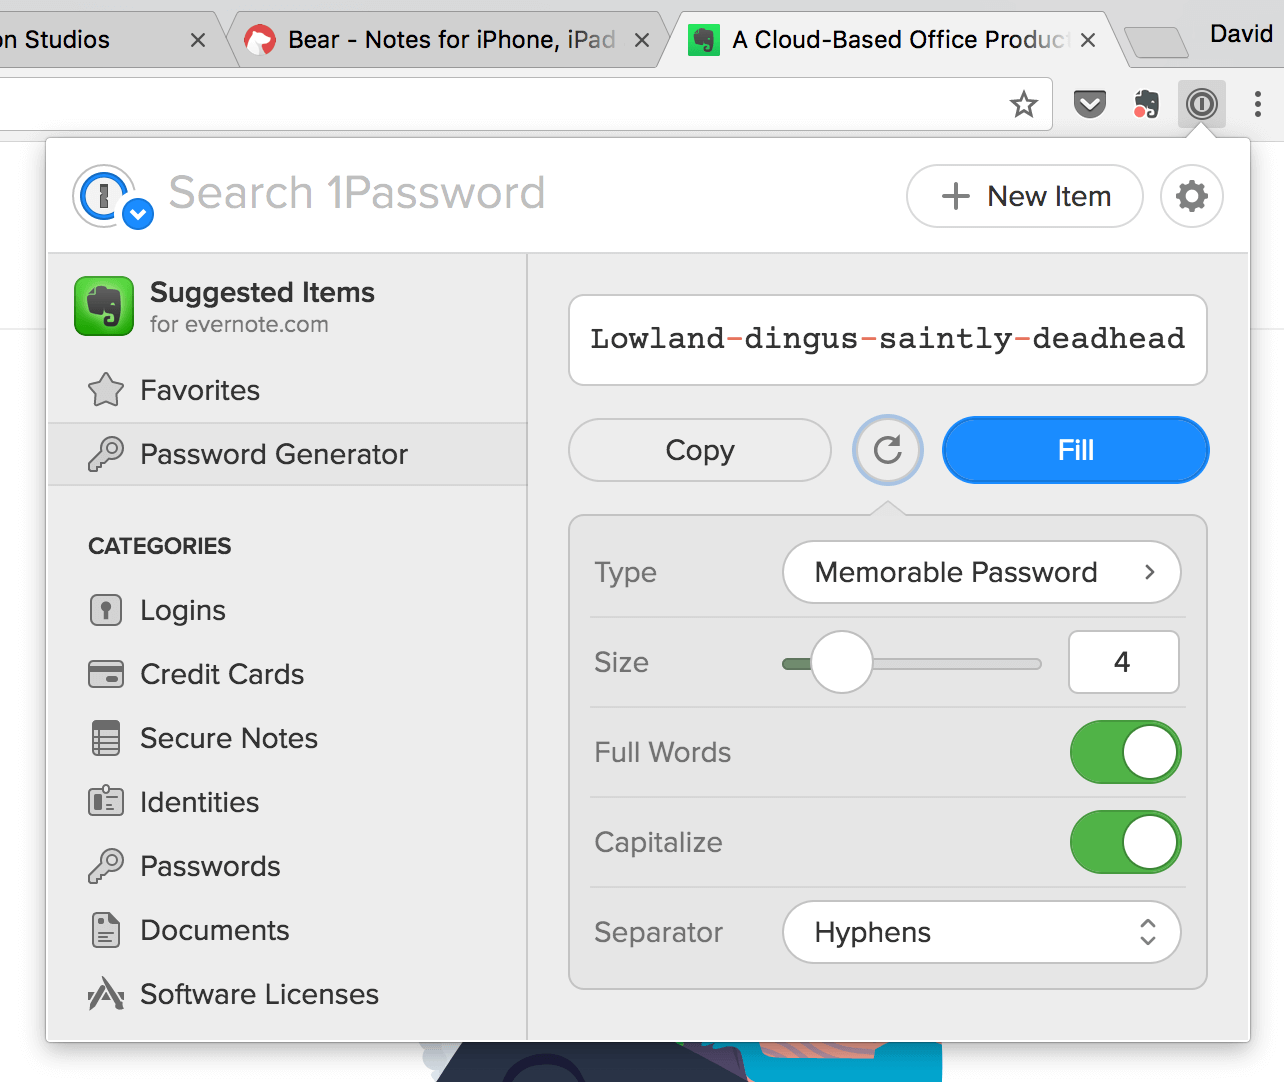Screen dimensions: 1284x1082
Task: Expand the 1Password account switcher chevron
Action: click(136, 213)
